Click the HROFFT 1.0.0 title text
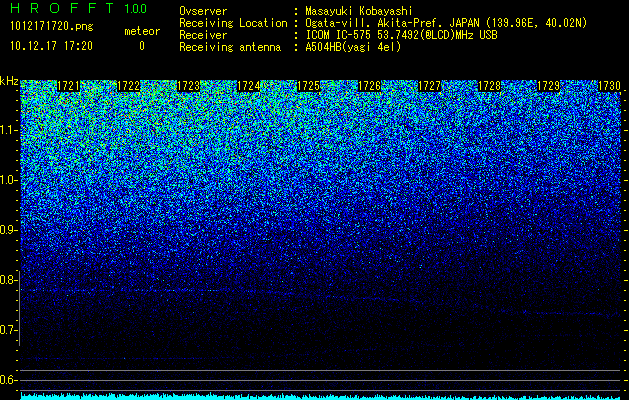 point(79,8)
